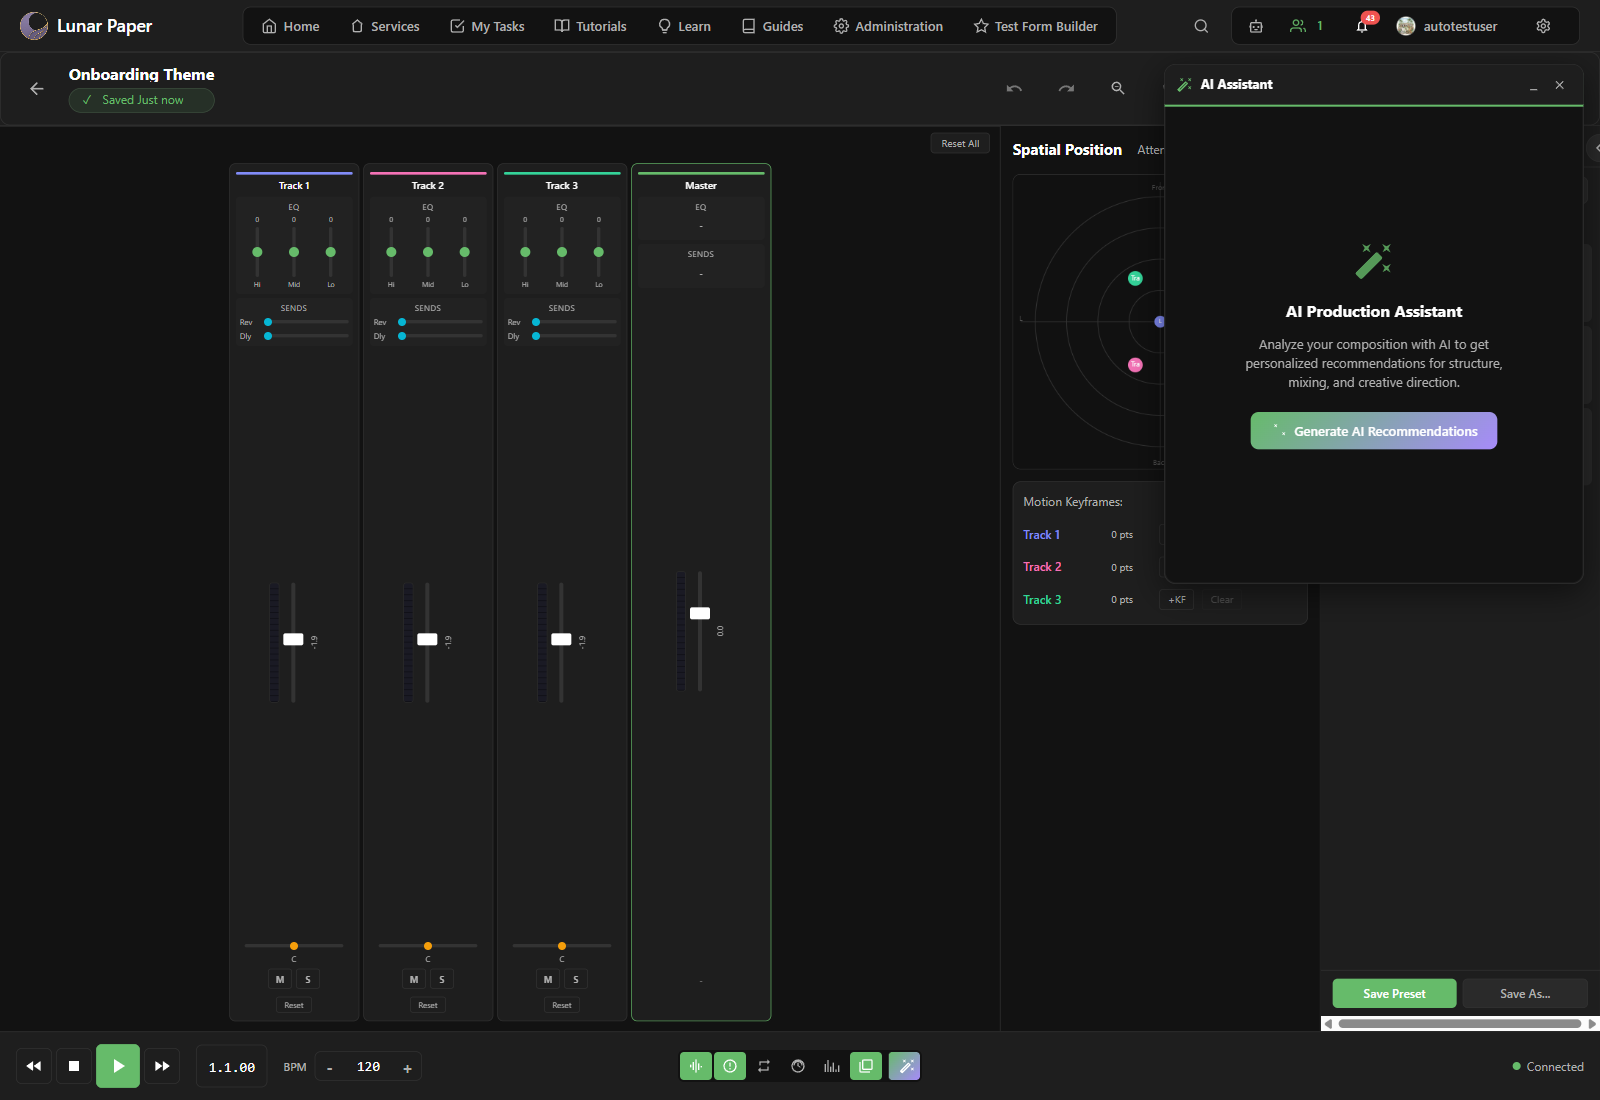Mute Track 1 with M button
Image resolution: width=1600 pixels, height=1100 pixels.
(x=280, y=979)
